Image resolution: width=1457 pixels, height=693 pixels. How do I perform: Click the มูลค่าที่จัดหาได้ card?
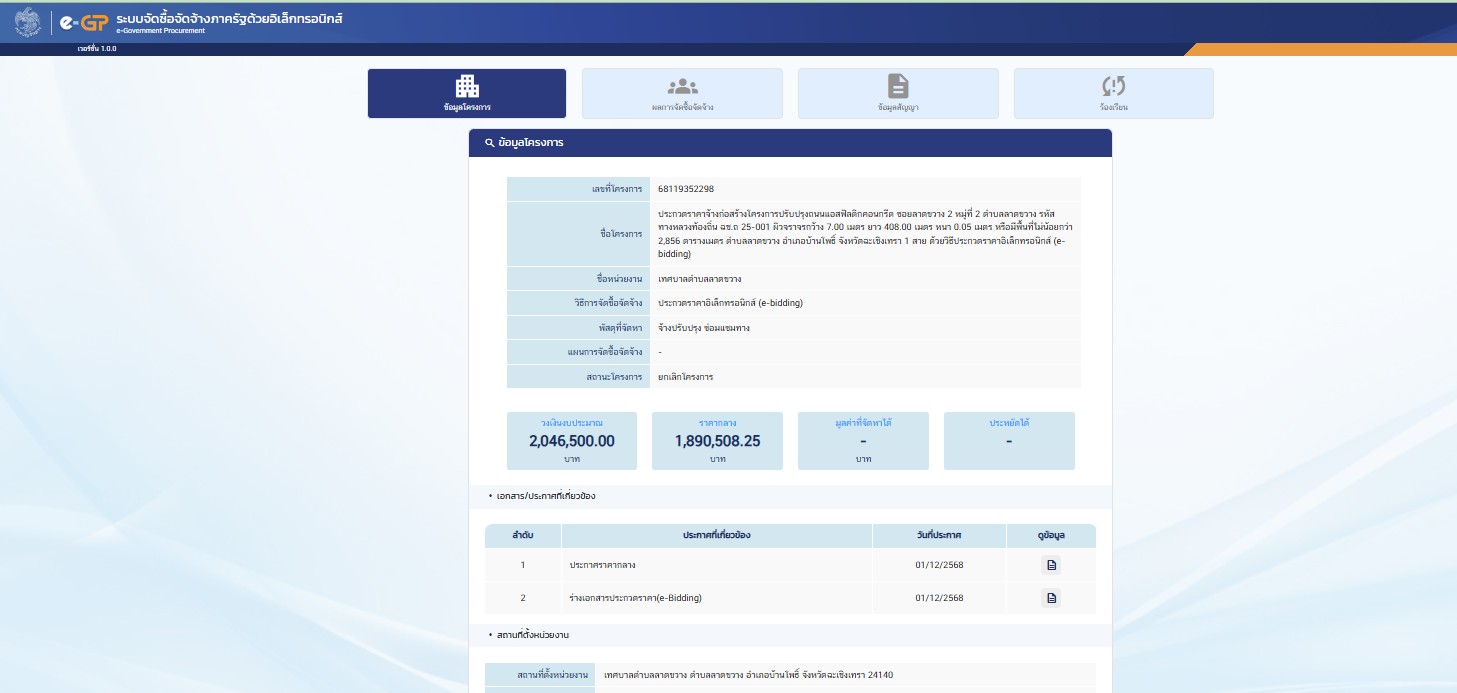click(863, 441)
